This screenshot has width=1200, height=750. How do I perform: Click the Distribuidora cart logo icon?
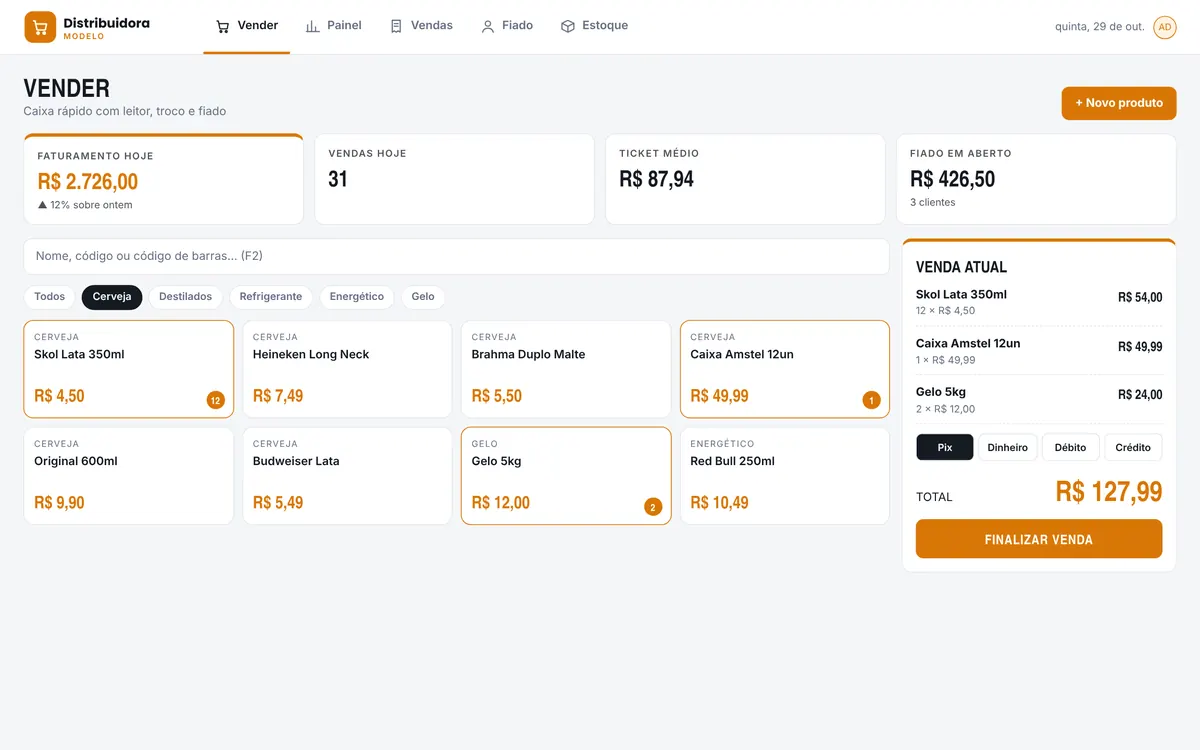tap(40, 27)
